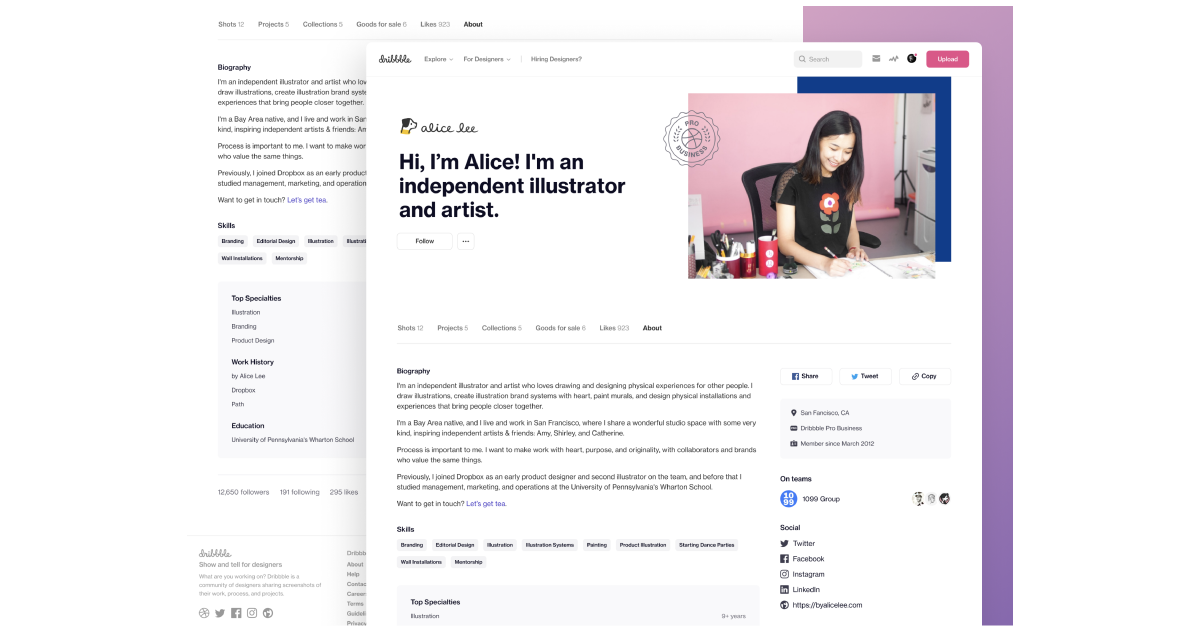
Task: Click the 1099 Group team avatar
Action: click(788, 498)
